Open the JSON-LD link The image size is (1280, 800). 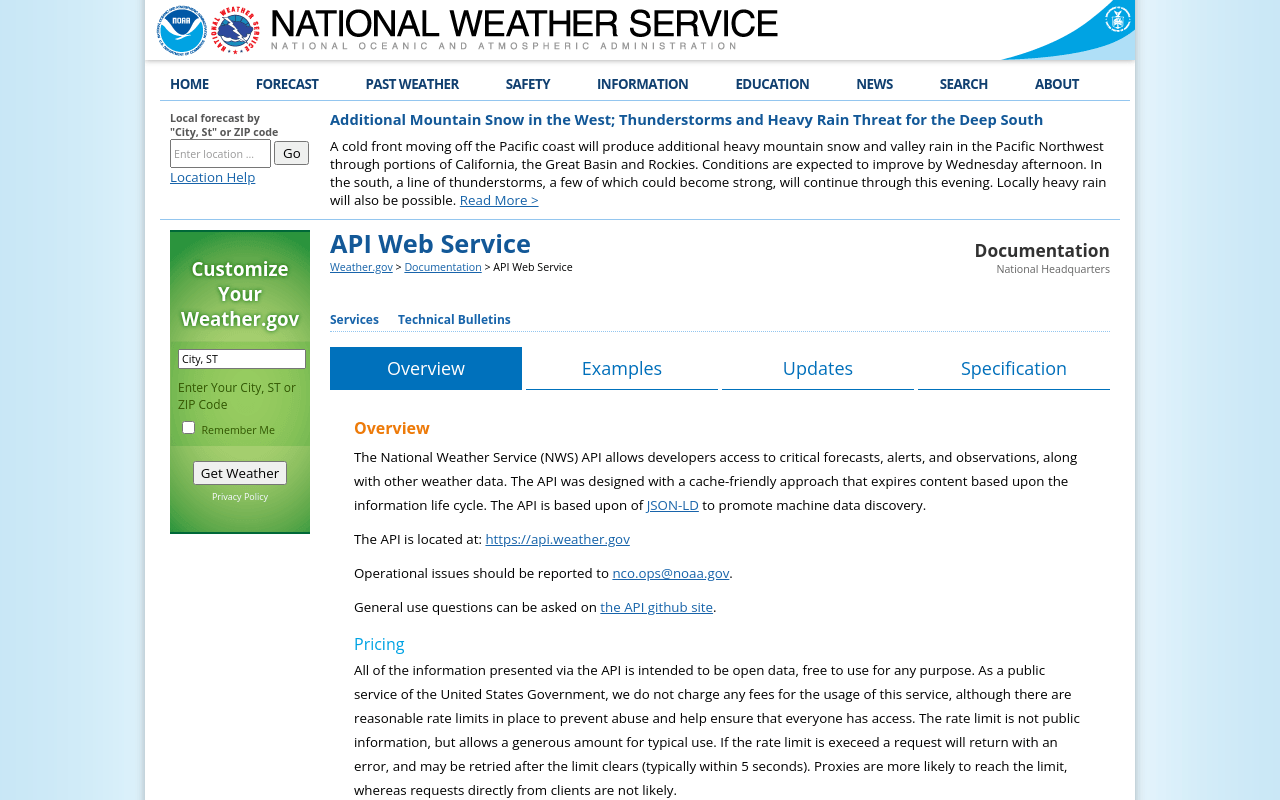(x=673, y=505)
